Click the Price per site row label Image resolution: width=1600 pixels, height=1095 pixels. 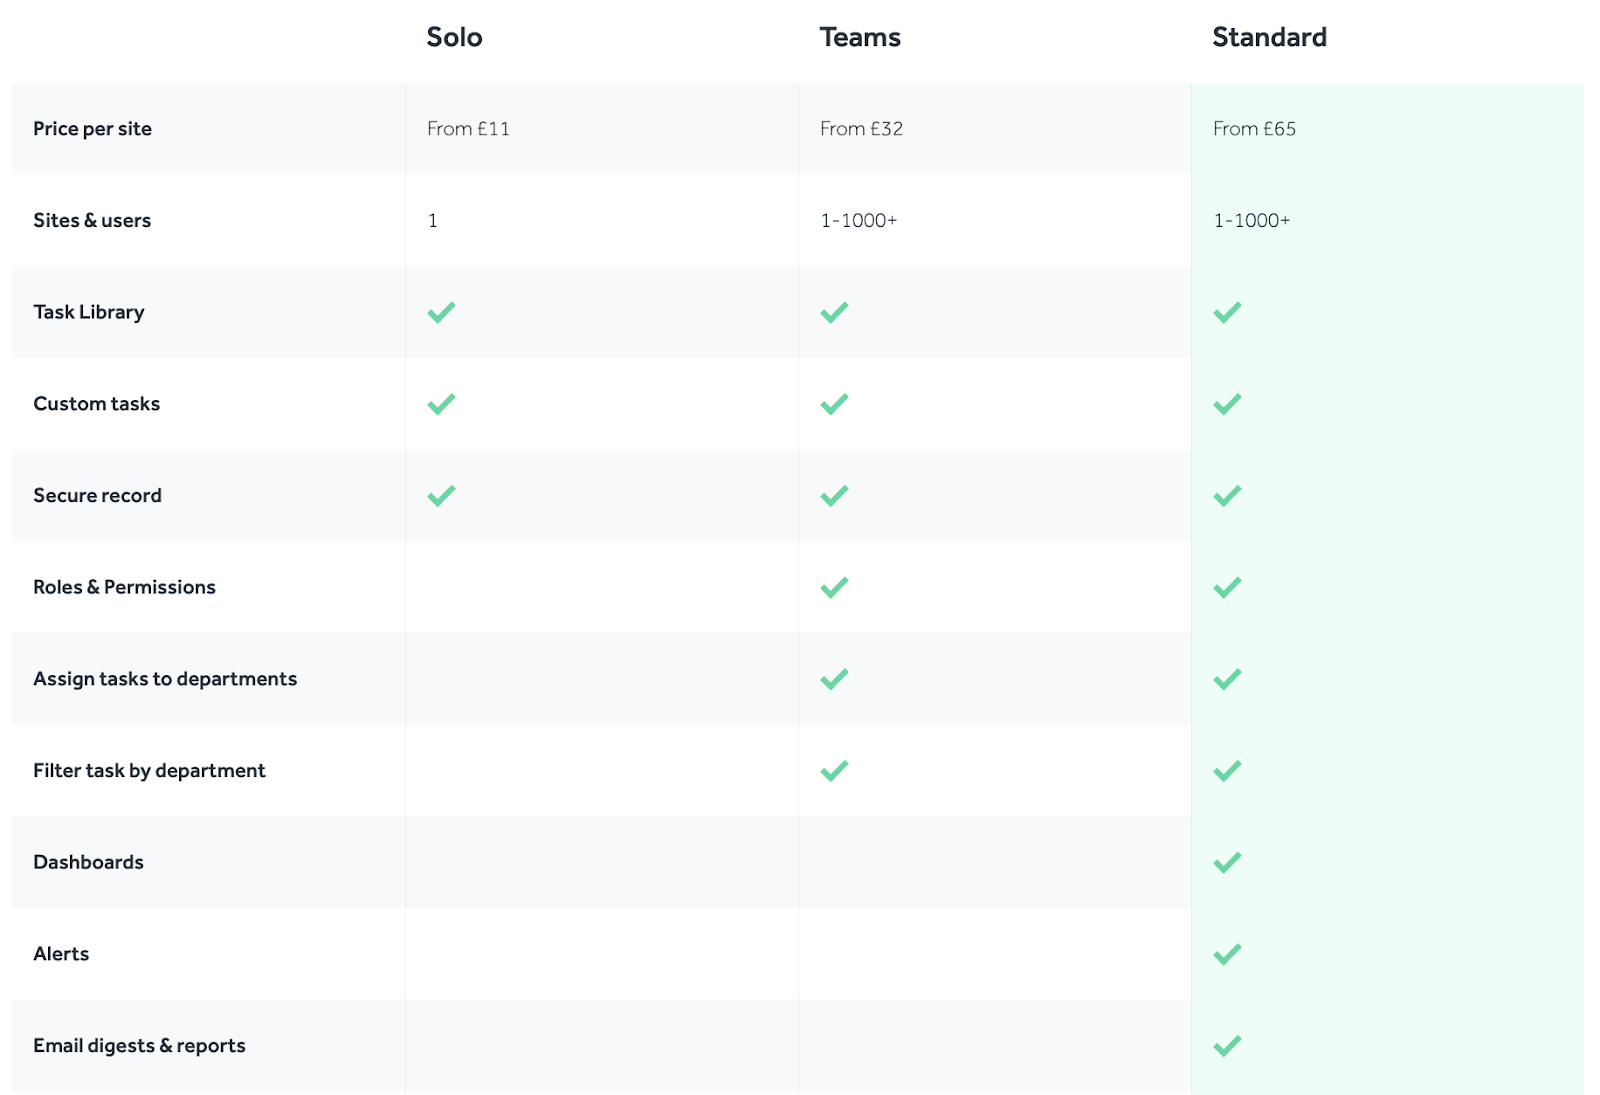(x=92, y=129)
